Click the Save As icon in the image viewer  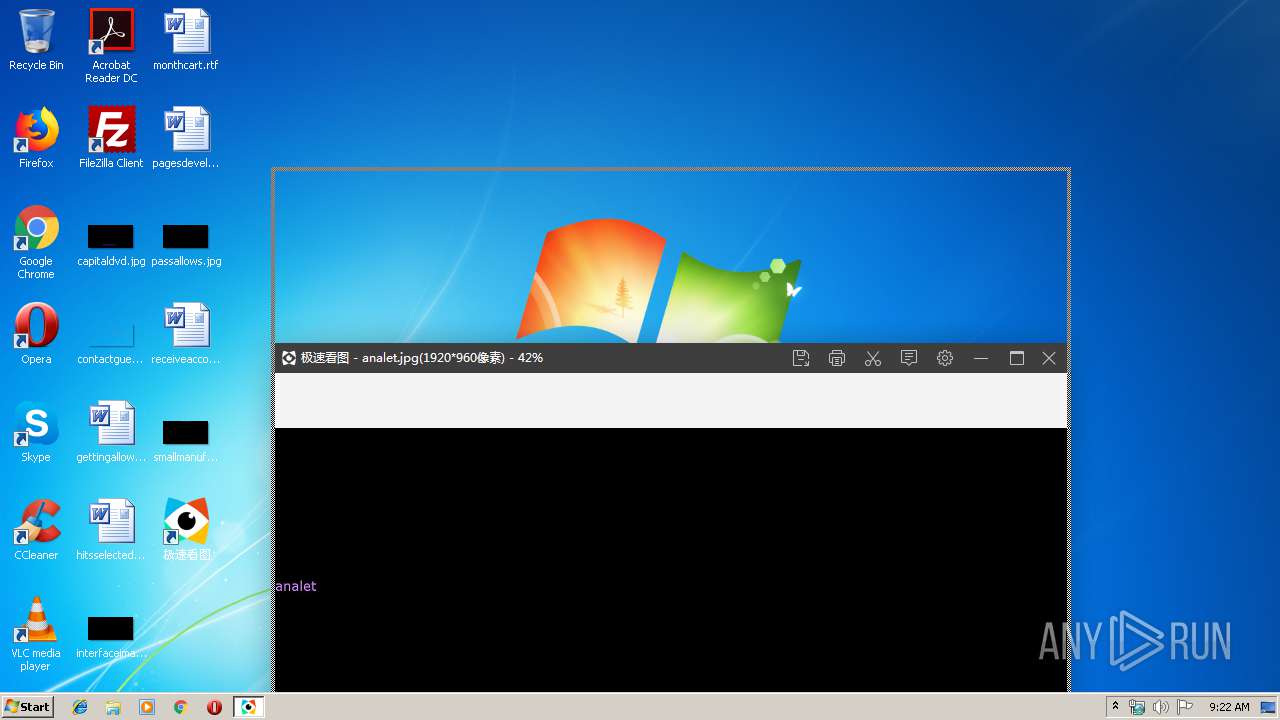(x=801, y=358)
